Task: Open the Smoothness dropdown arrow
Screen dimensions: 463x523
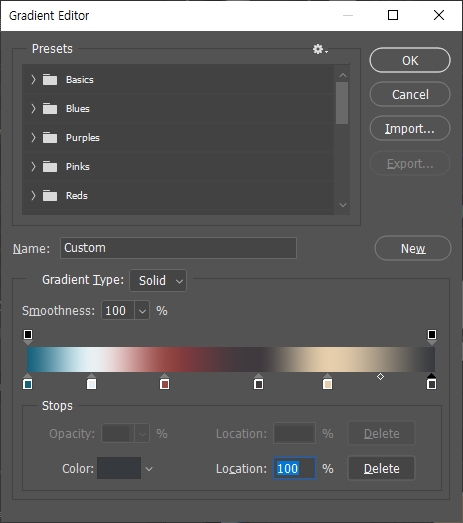Action: [x=142, y=311]
